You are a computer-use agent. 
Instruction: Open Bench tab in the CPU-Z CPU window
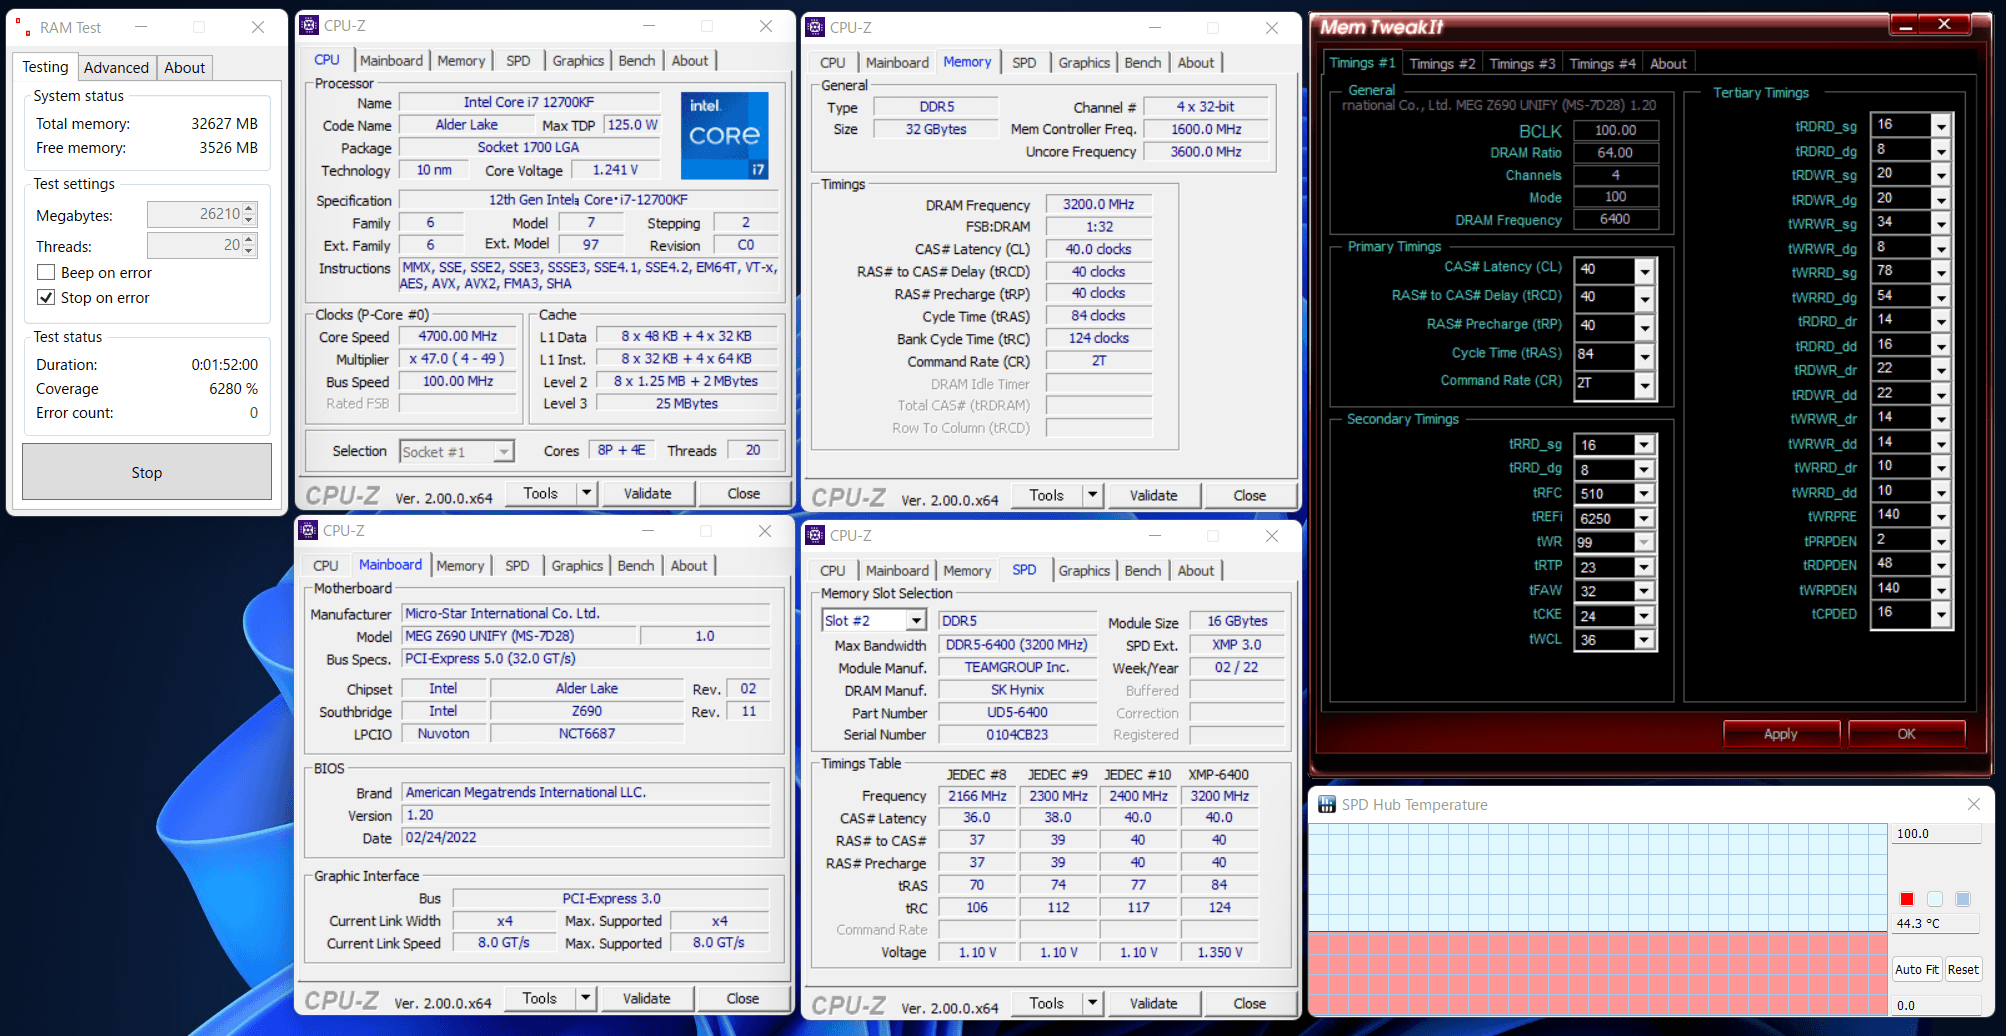coord(637,61)
